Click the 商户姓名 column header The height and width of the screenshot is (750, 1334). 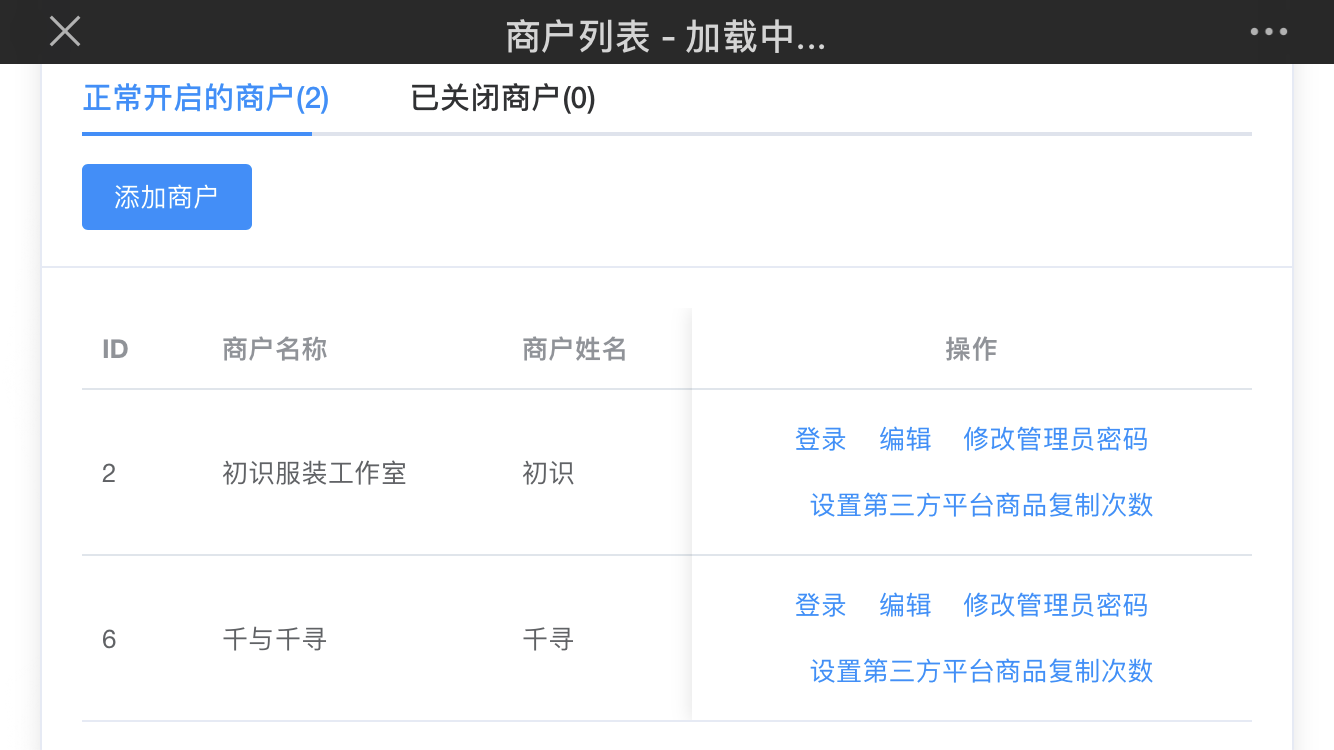coord(575,349)
